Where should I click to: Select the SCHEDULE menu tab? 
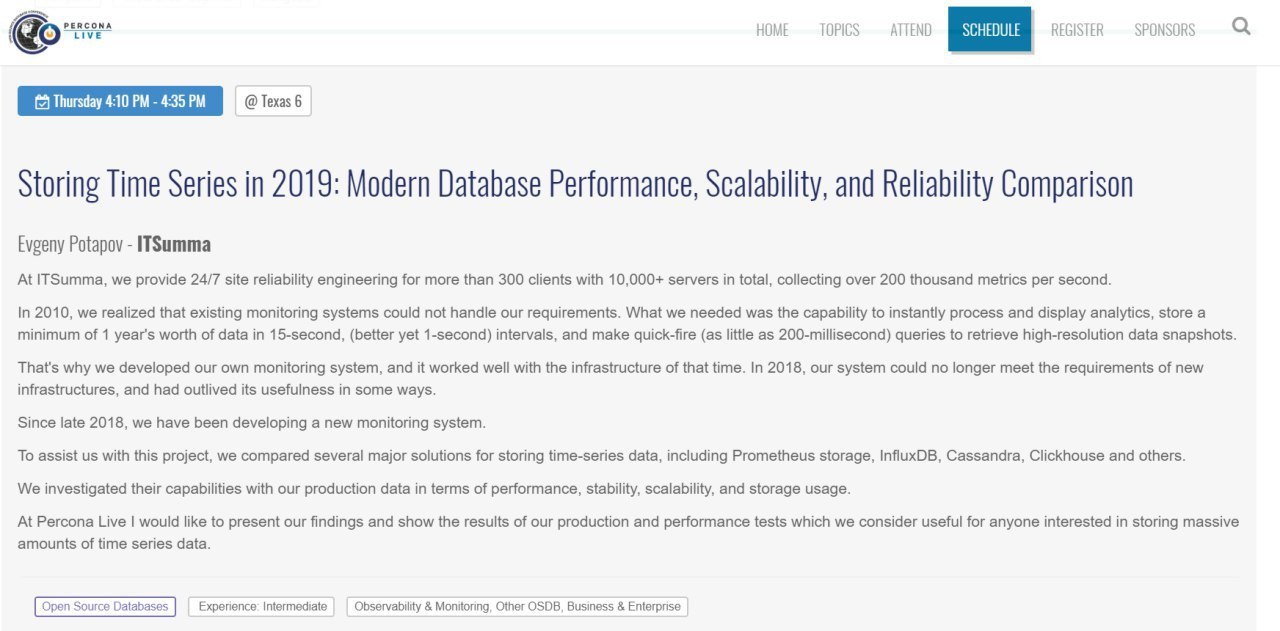tap(991, 29)
